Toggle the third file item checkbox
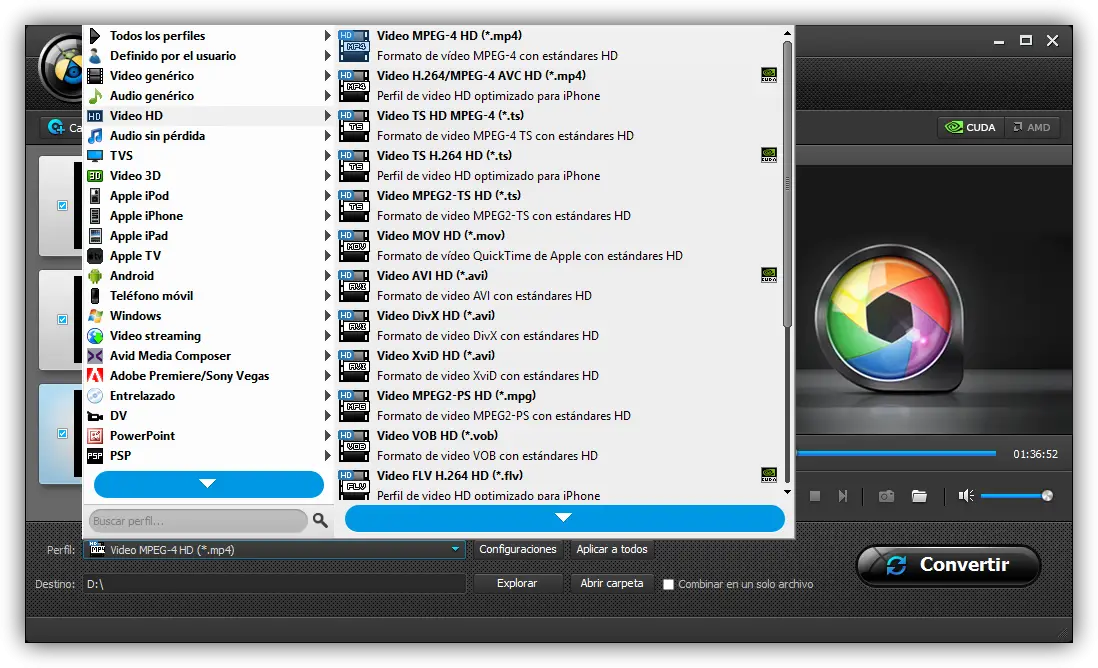 point(62,433)
